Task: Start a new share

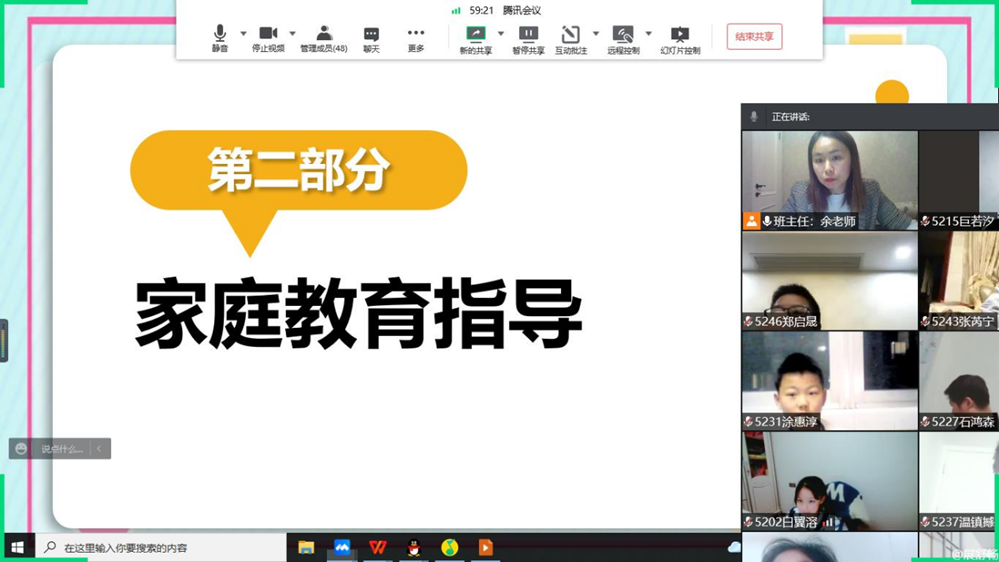Action: tap(476, 40)
